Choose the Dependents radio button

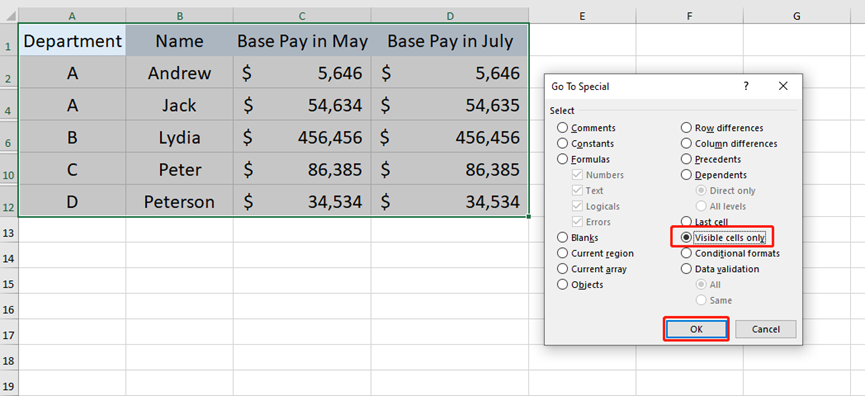pyautogui.click(x=686, y=175)
